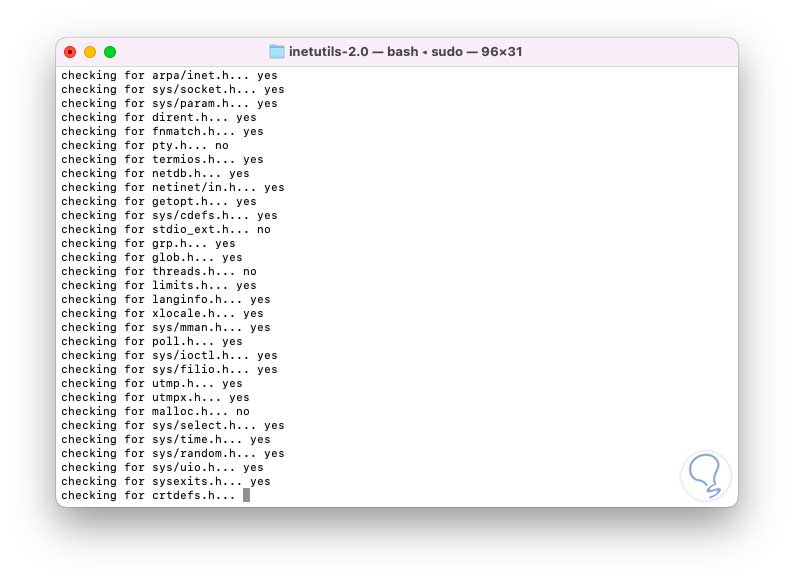The width and height of the screenshot is (794, 581).
Task: Click the line 'checking for sys/mman.h... yes'
Action: pyautogui.click(x=166, y=328)
